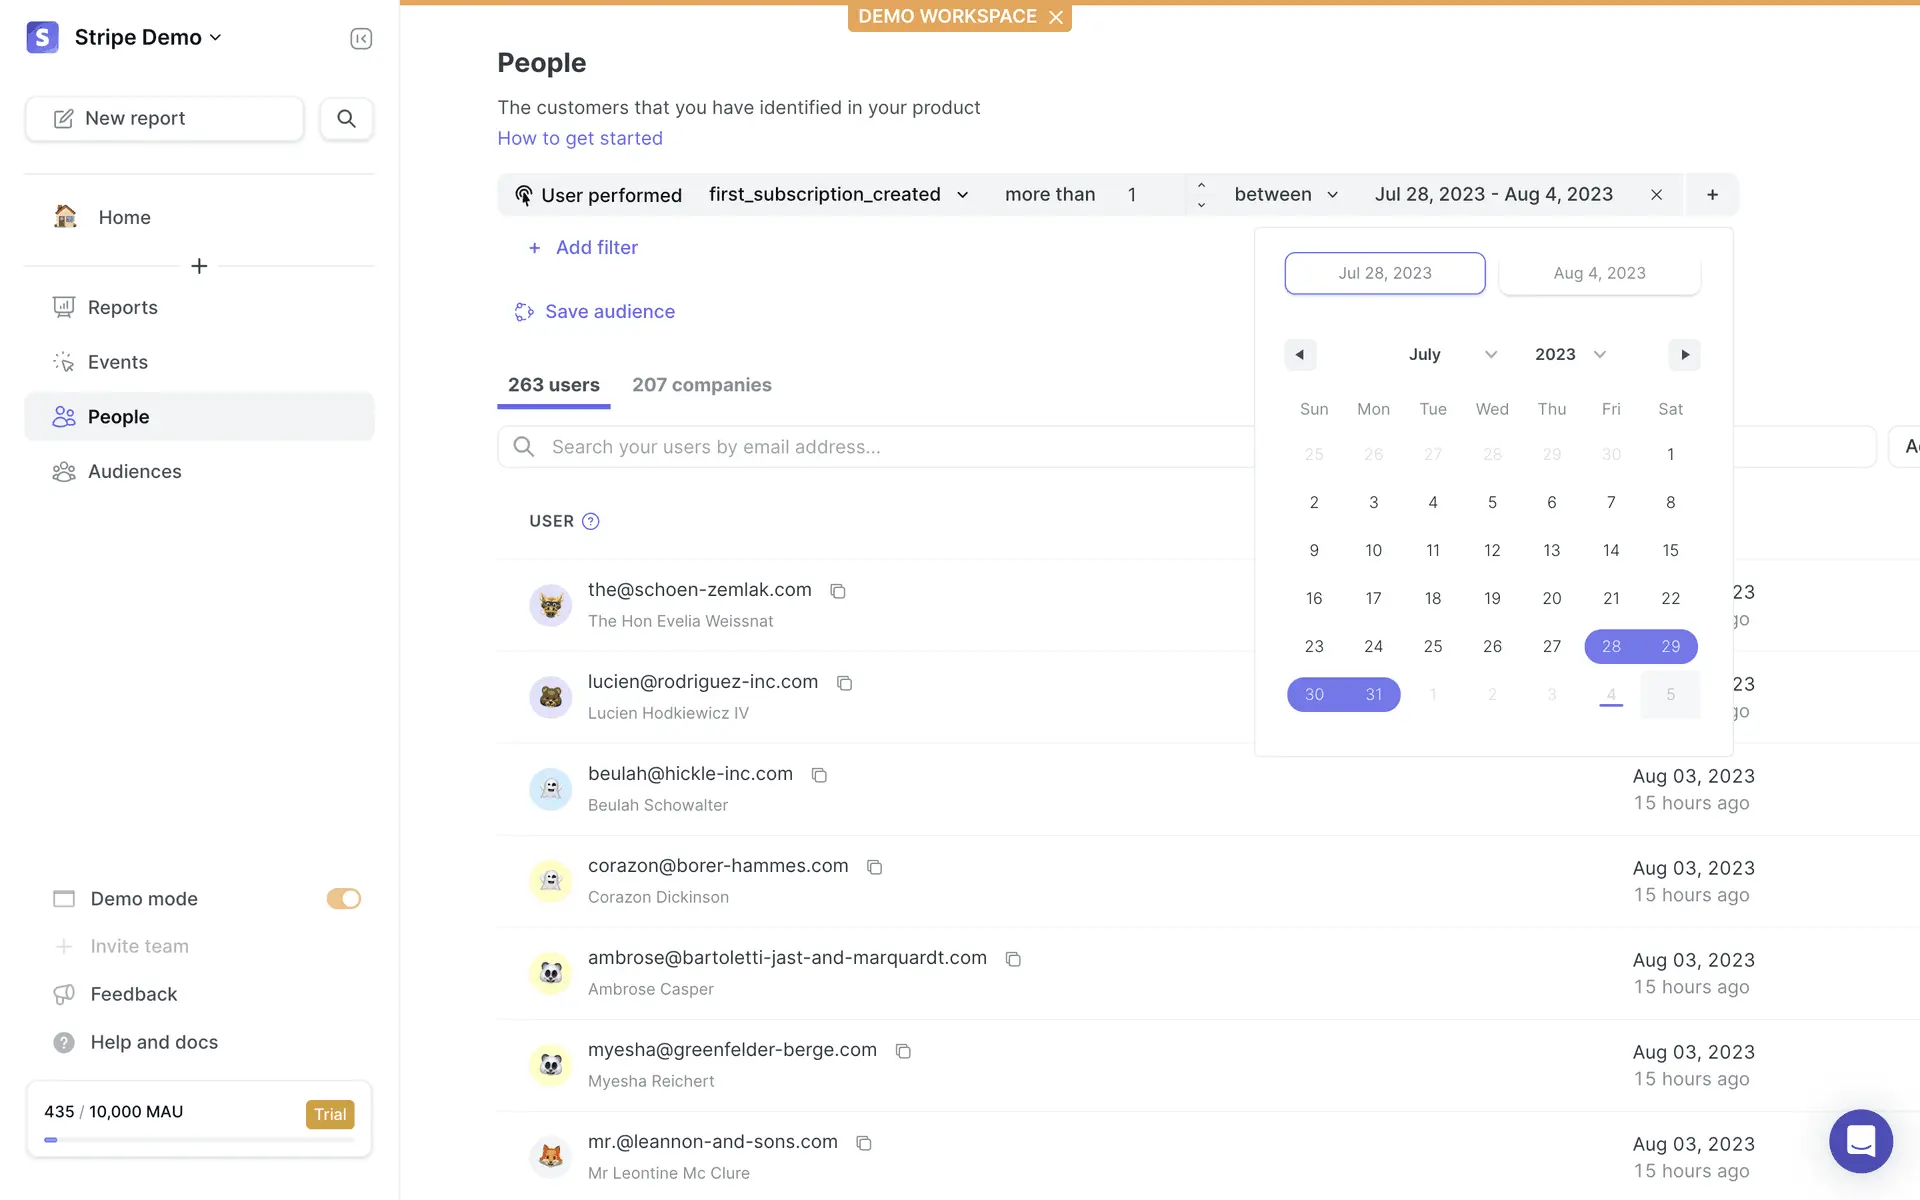The height and width of the screenshot is (1200, 1920).
Task: Increment the event count stepper up
Action: point(1201,185)
